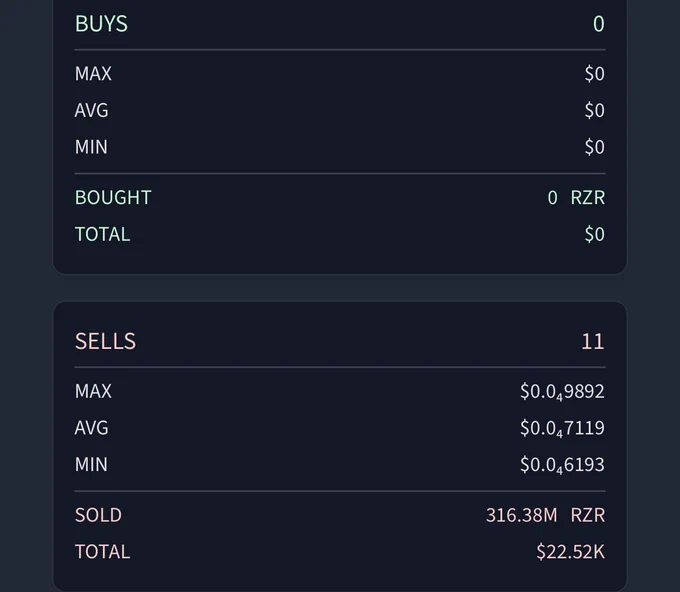Image resolution: width=680 pixels, height=592 pixels.
Task: Click the buys AVG $0 value
Action: tap(594, 110)
